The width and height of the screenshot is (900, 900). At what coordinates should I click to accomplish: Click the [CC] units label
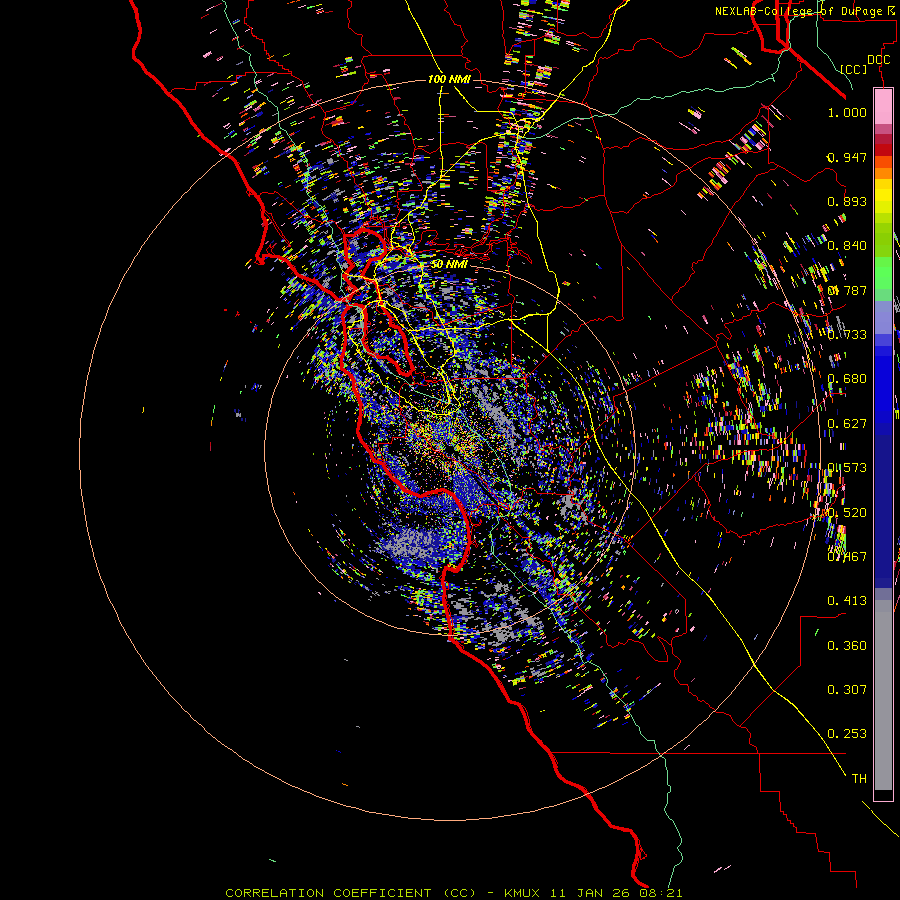853,69
